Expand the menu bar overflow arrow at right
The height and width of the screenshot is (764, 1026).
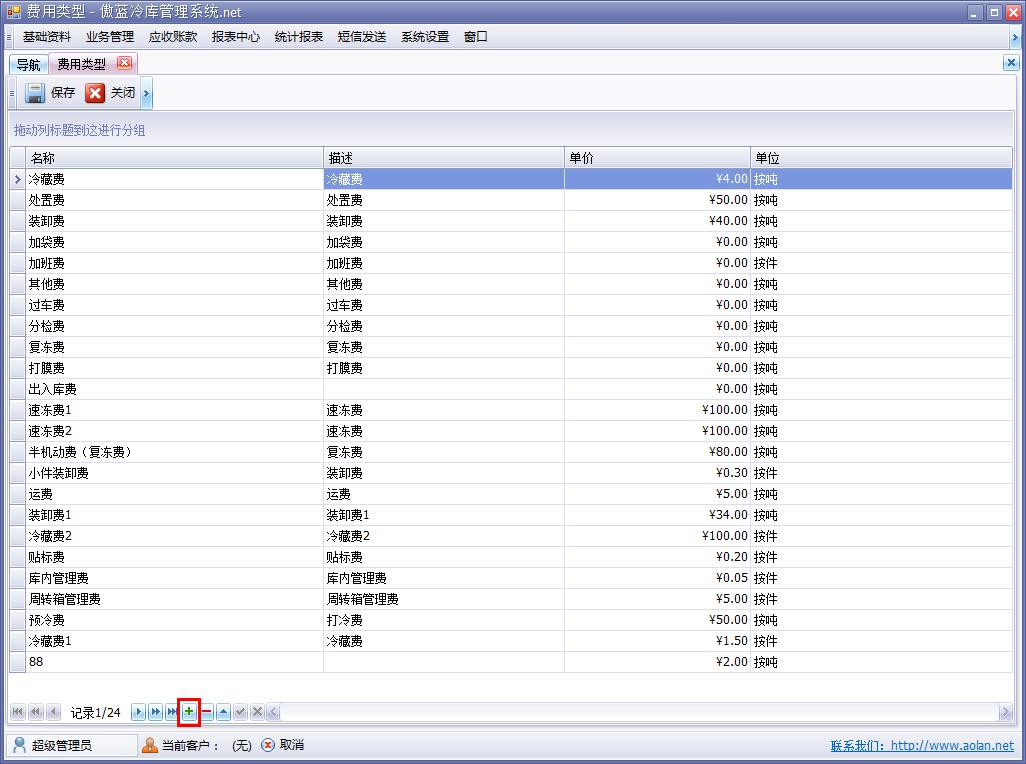pyautogui.click(x=1015, y=37)
